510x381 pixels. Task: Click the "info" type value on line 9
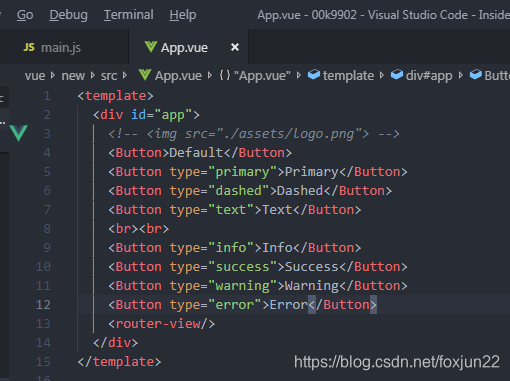pyautogui.click(x=231, y=248)
